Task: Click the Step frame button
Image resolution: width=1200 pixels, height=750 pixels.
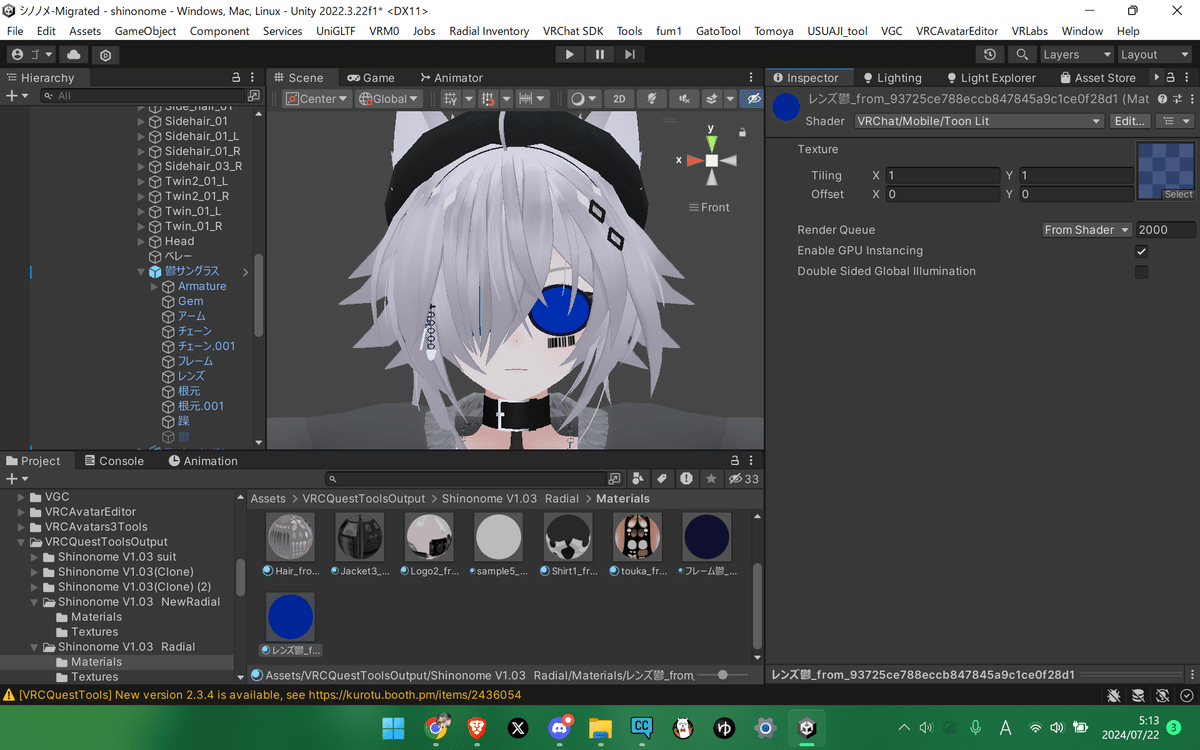Action: point(629,54)
